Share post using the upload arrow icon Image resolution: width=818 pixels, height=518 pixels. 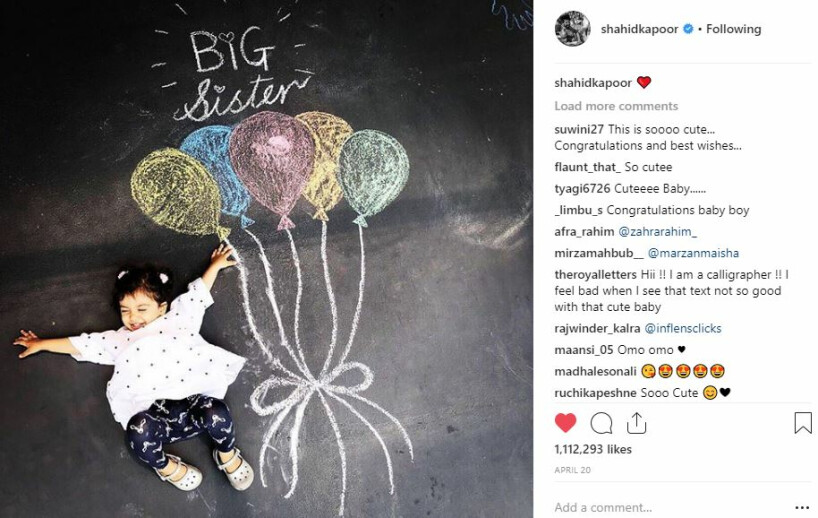(x=636, y=423)
